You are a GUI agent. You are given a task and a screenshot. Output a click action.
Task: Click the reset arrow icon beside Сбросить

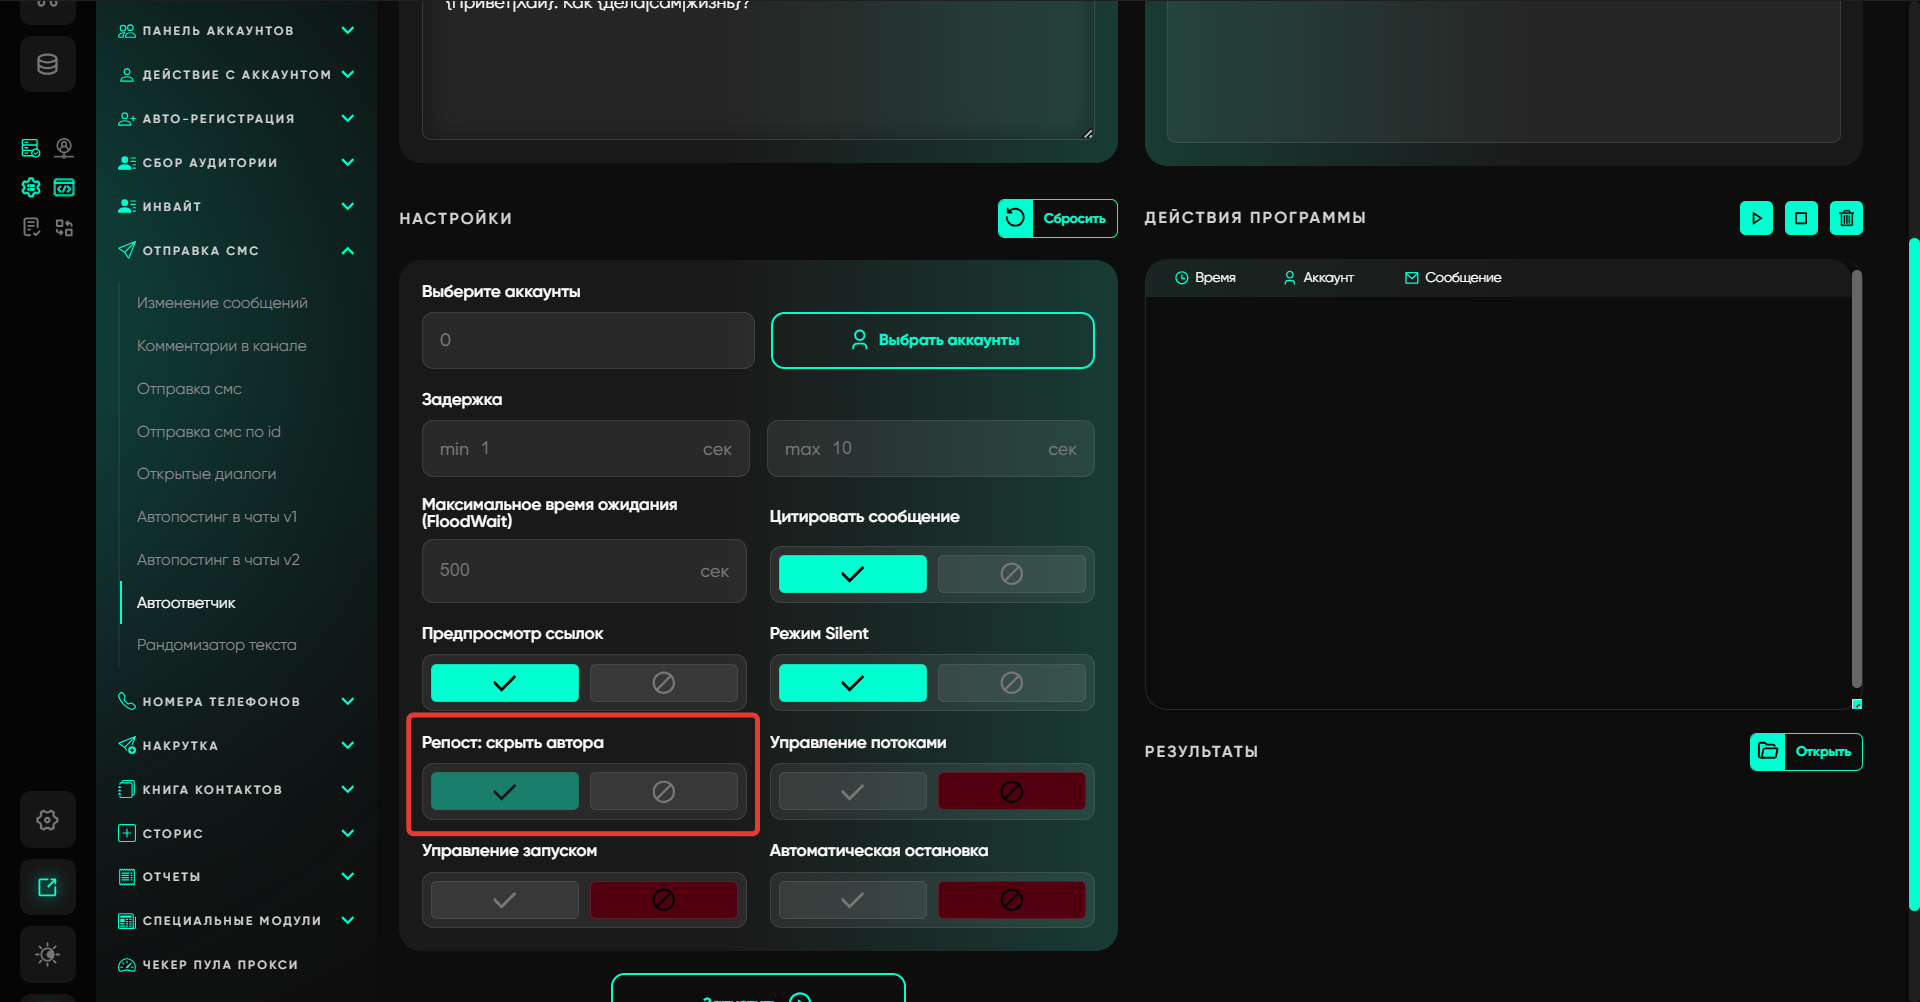(1015, 218)
